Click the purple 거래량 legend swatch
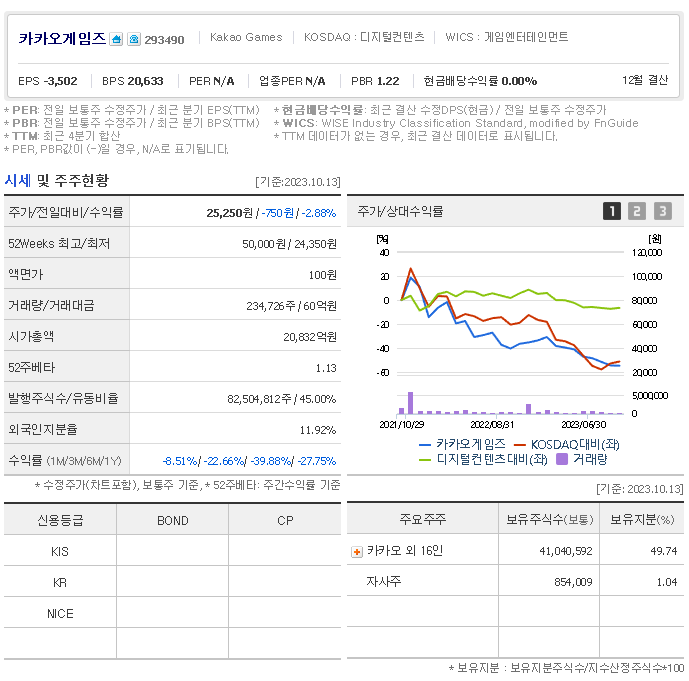 click(562, 460)
